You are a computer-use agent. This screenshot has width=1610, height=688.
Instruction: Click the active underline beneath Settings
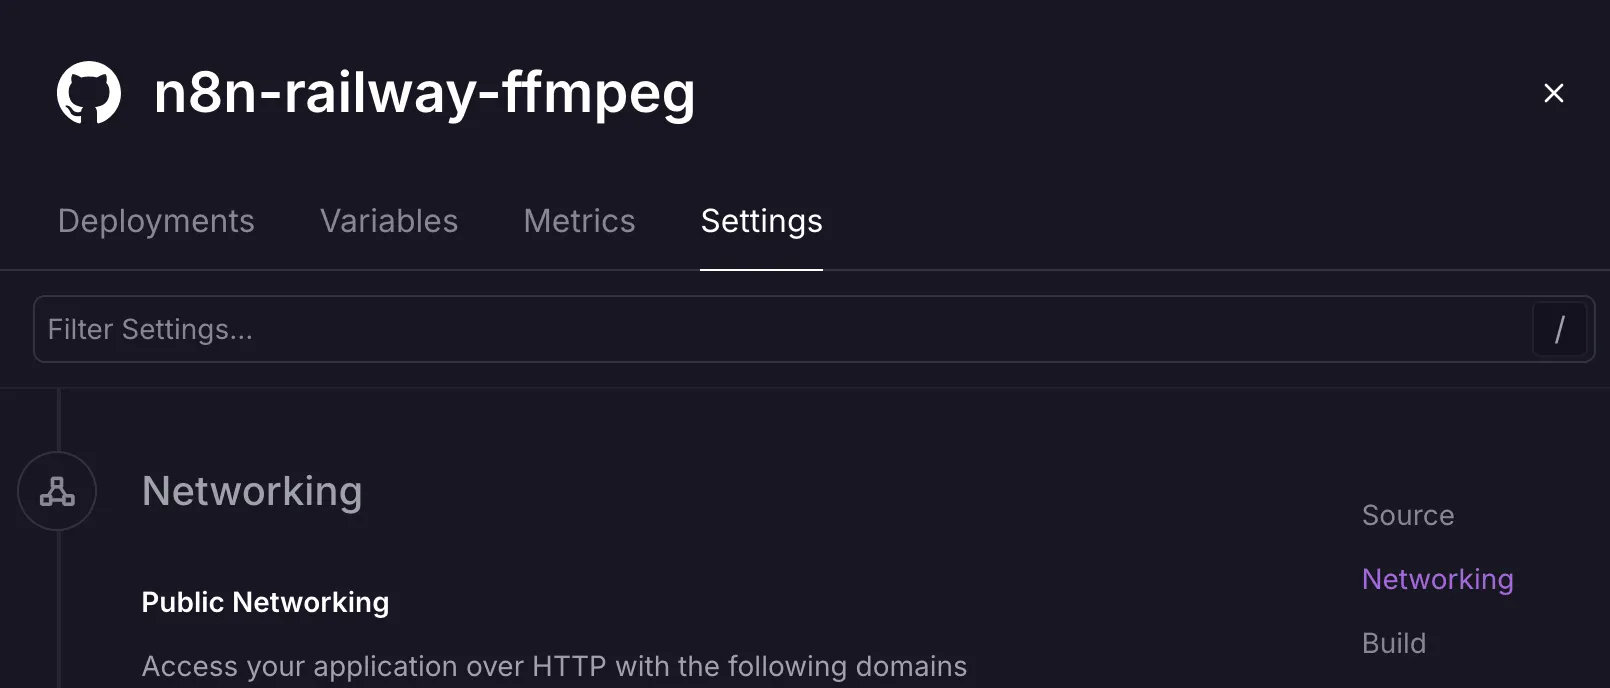[761, 269]
